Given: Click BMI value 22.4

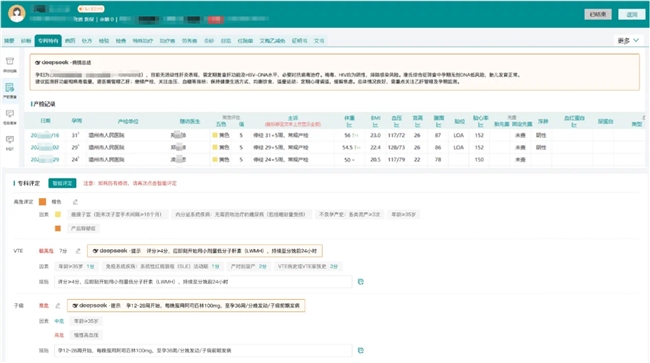Looking at the screenshot, I should (x=375, y=148).
